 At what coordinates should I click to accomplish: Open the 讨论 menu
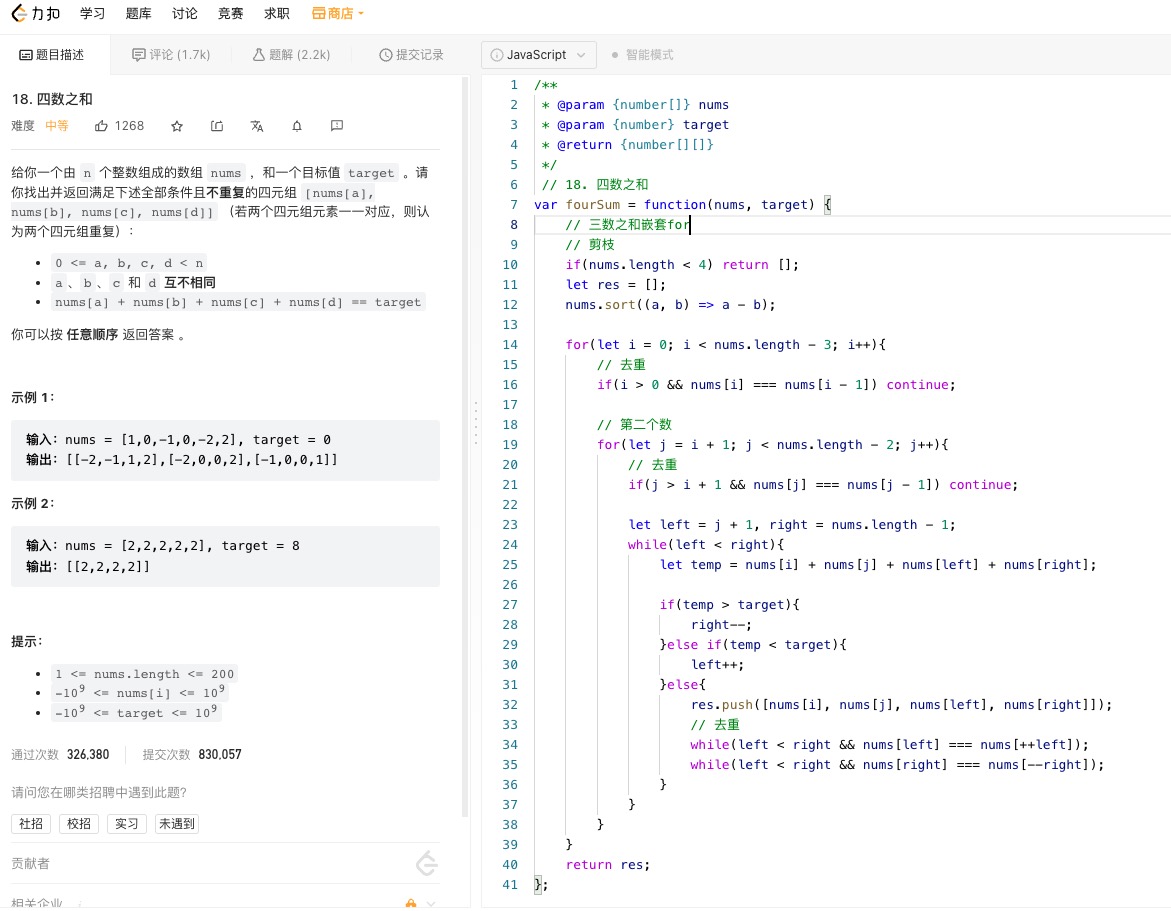coord(184,13)
